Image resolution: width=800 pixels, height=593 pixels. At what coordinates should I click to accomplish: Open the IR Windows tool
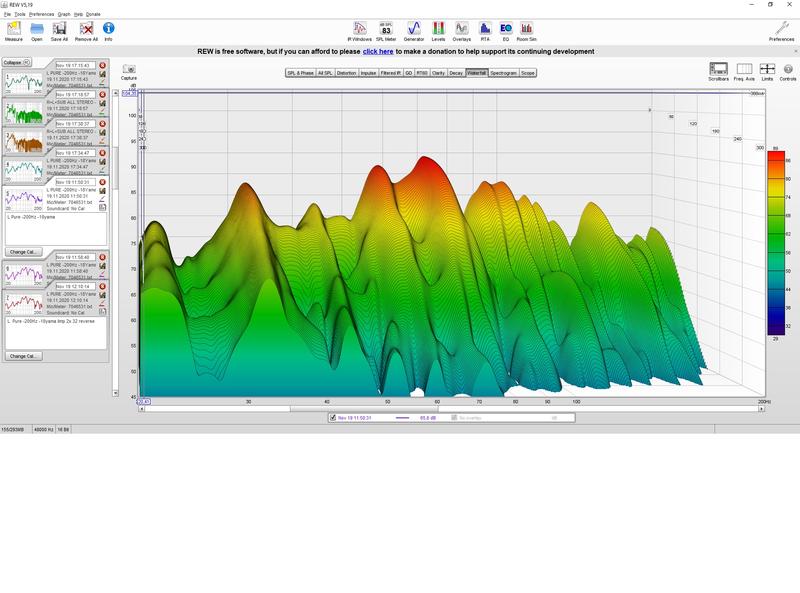(360, 29)
